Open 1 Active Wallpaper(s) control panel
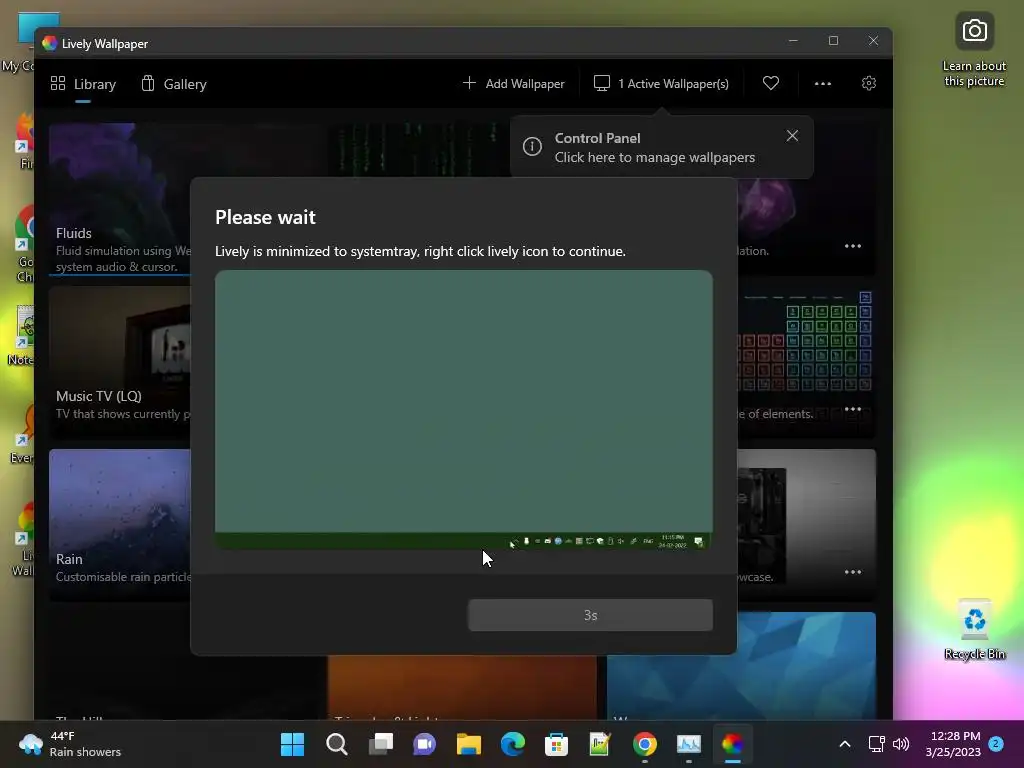Screen dimensions: 1024x768 (x=661, y=84)
